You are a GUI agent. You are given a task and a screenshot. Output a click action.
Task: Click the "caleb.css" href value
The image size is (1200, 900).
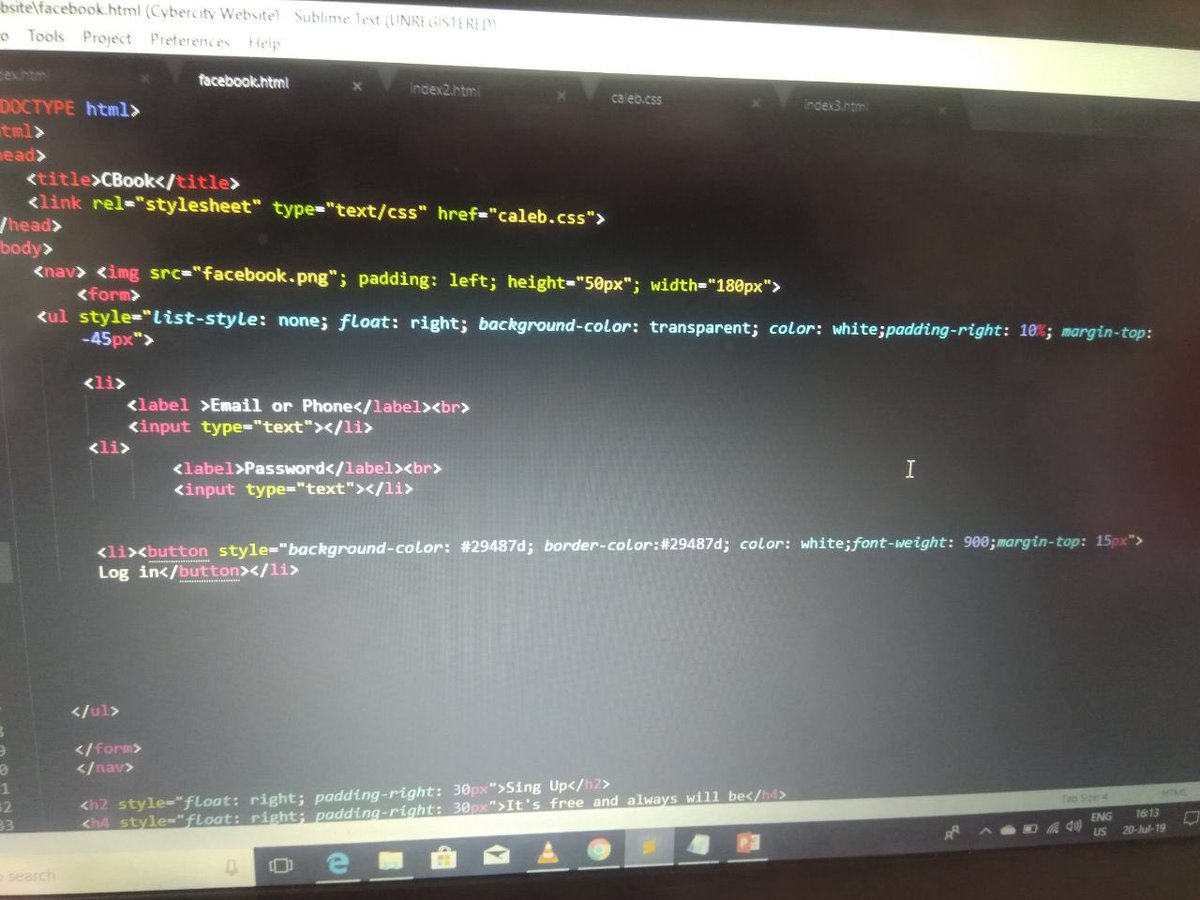[541, 216]
